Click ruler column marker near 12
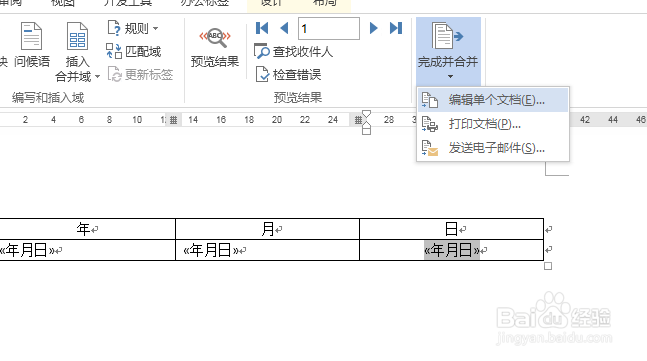 pos(174,120)
